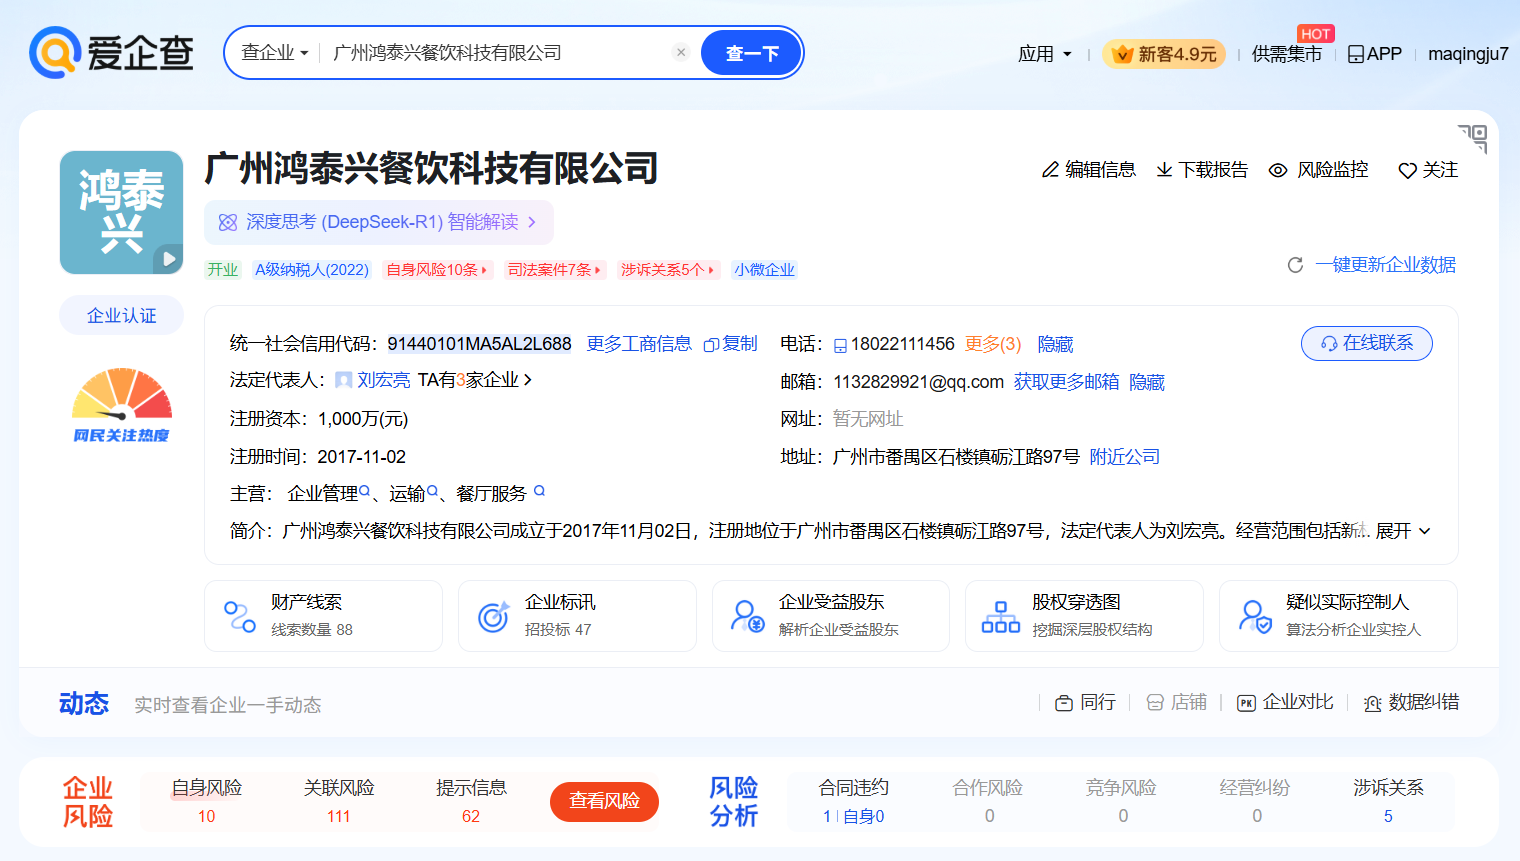1520x861 pixels.
Task: Open the risk monitoring eye icon
Action: click(x=1278, y=170)
